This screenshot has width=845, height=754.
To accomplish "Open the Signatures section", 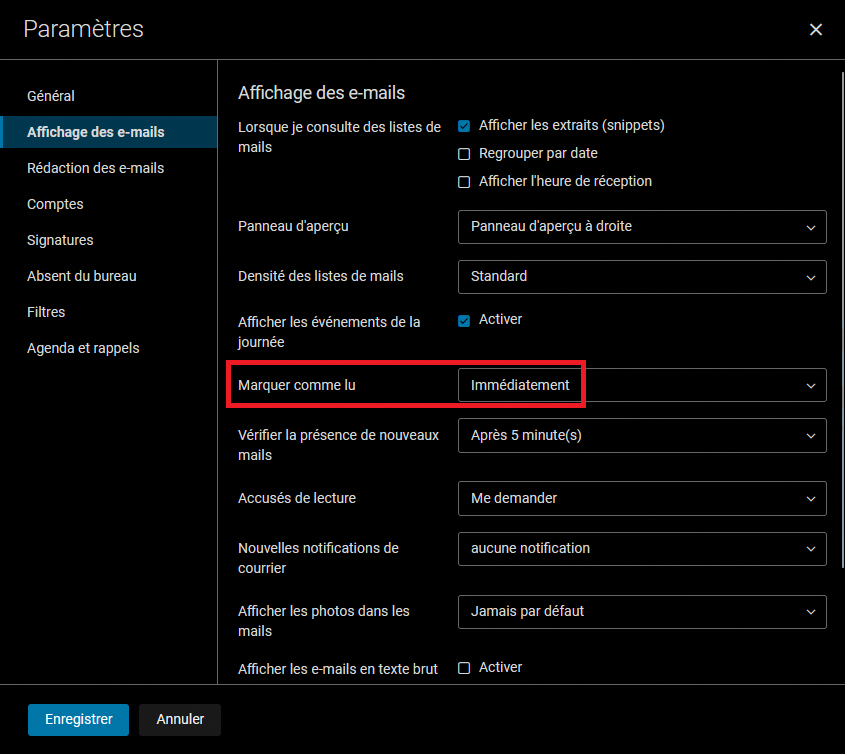I will (x=60, y=240).
